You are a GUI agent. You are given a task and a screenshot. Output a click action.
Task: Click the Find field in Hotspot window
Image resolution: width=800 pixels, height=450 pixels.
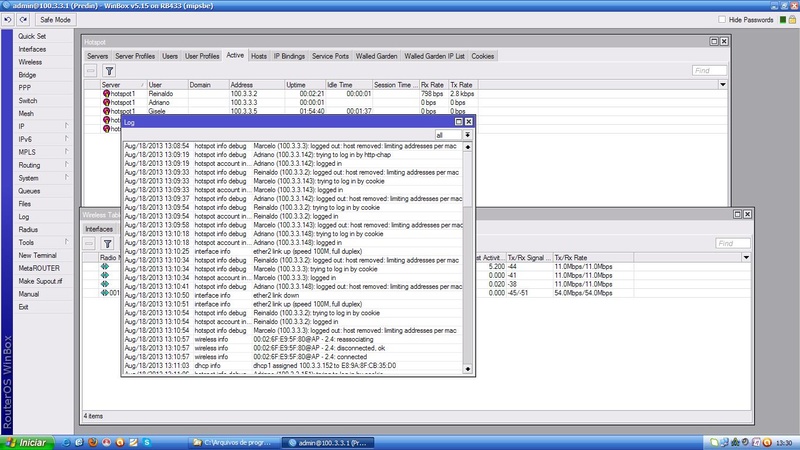[709, 70]
